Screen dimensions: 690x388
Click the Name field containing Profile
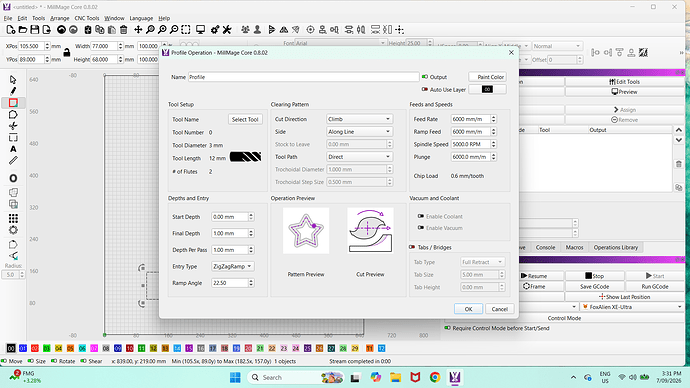[304, 77]
